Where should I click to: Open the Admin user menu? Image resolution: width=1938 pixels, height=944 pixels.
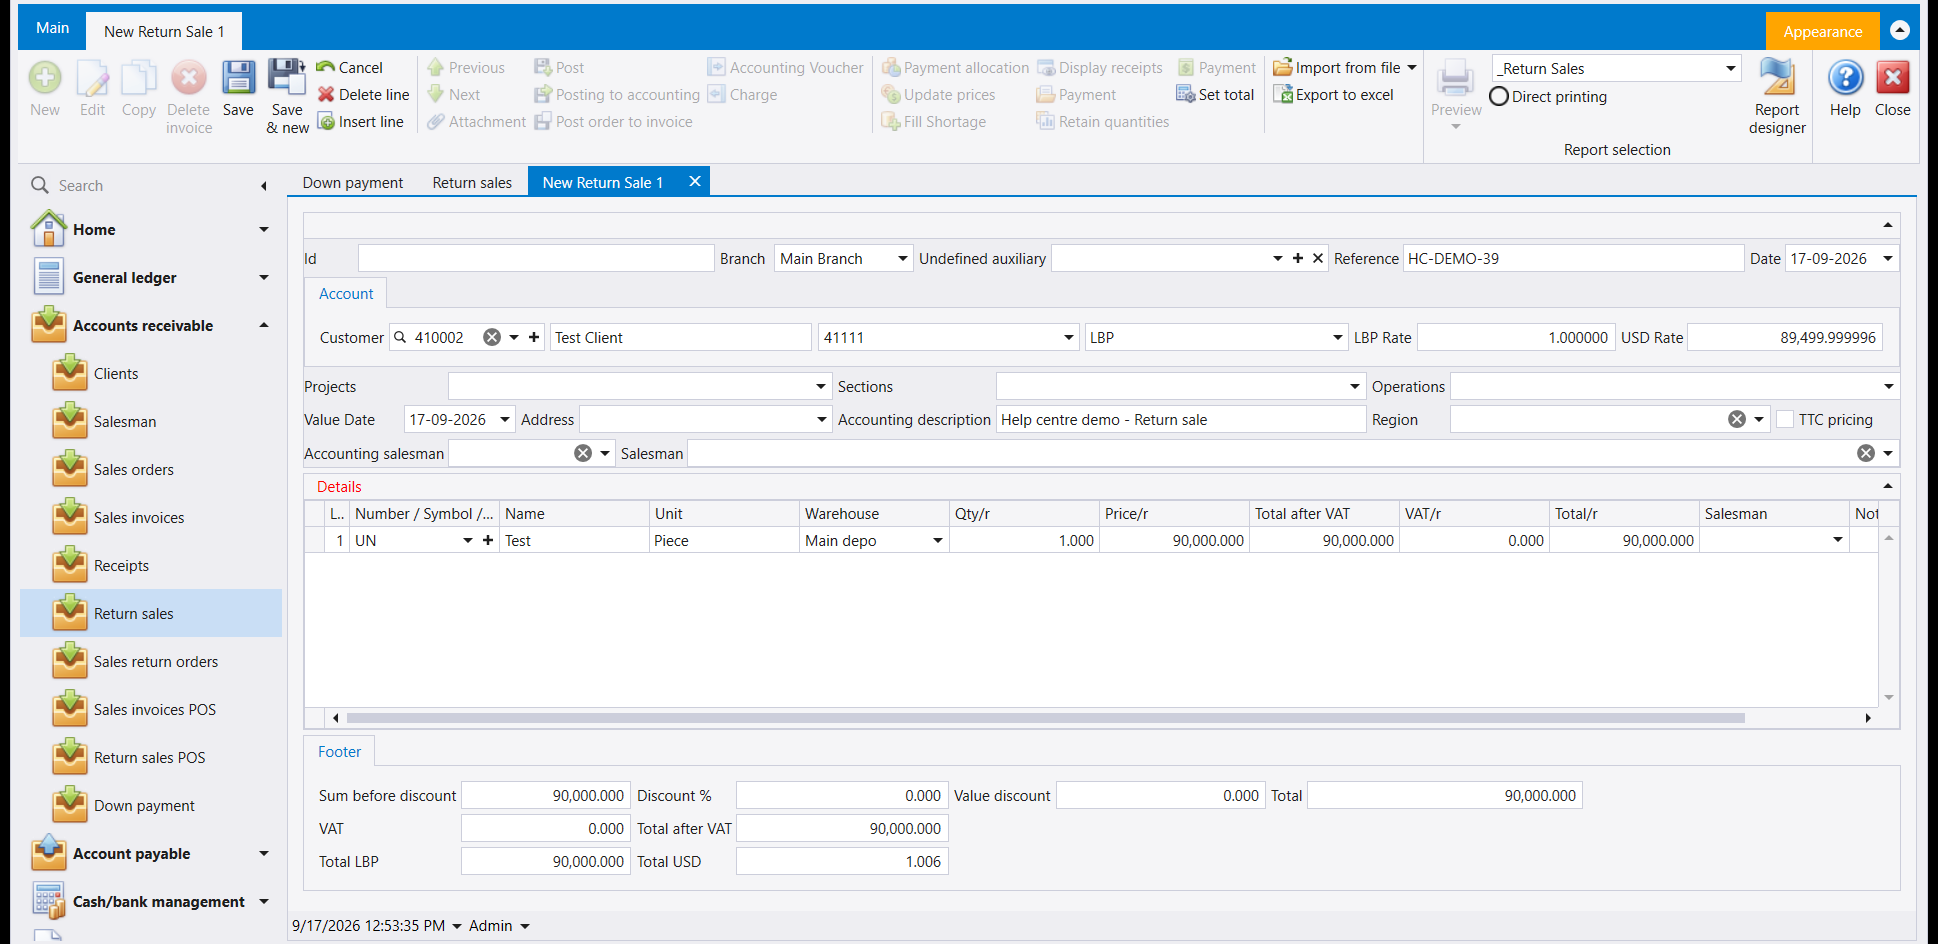[x=499, y=926]
